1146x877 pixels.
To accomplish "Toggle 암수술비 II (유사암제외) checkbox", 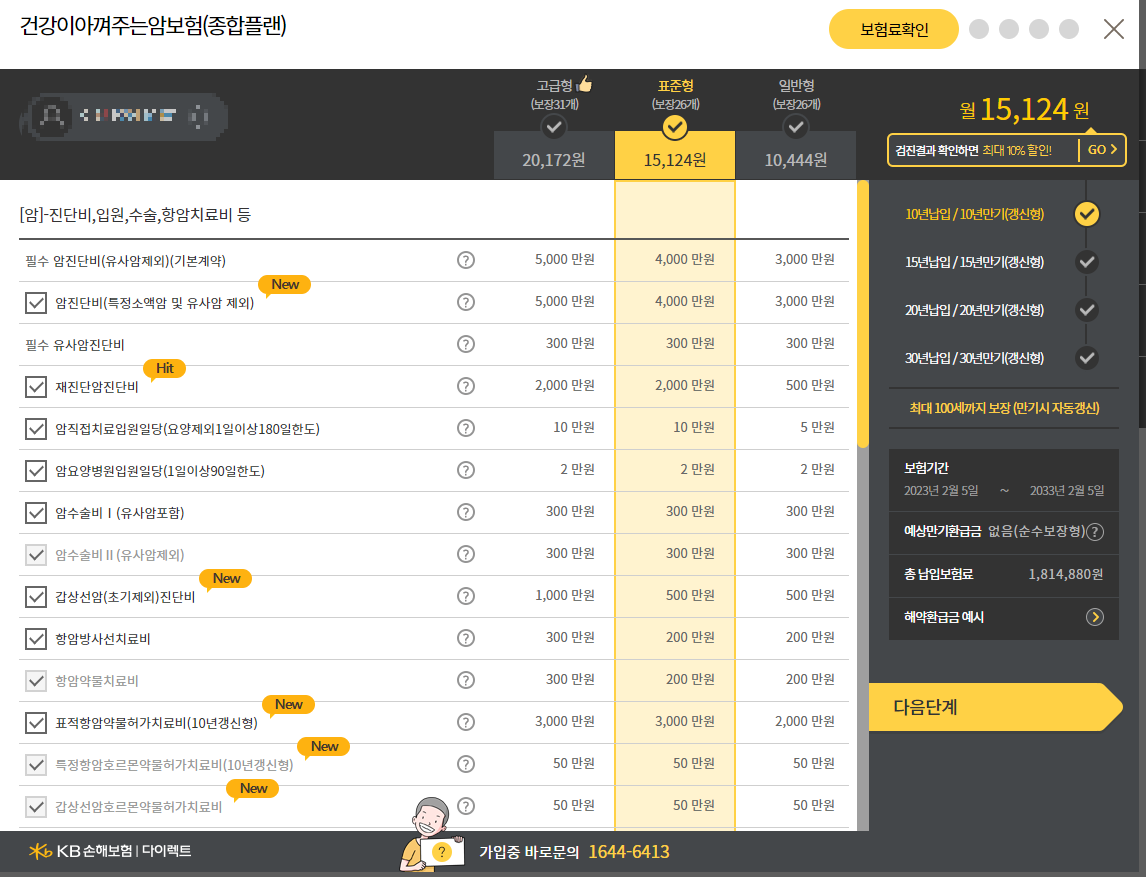I will point(36,555).
